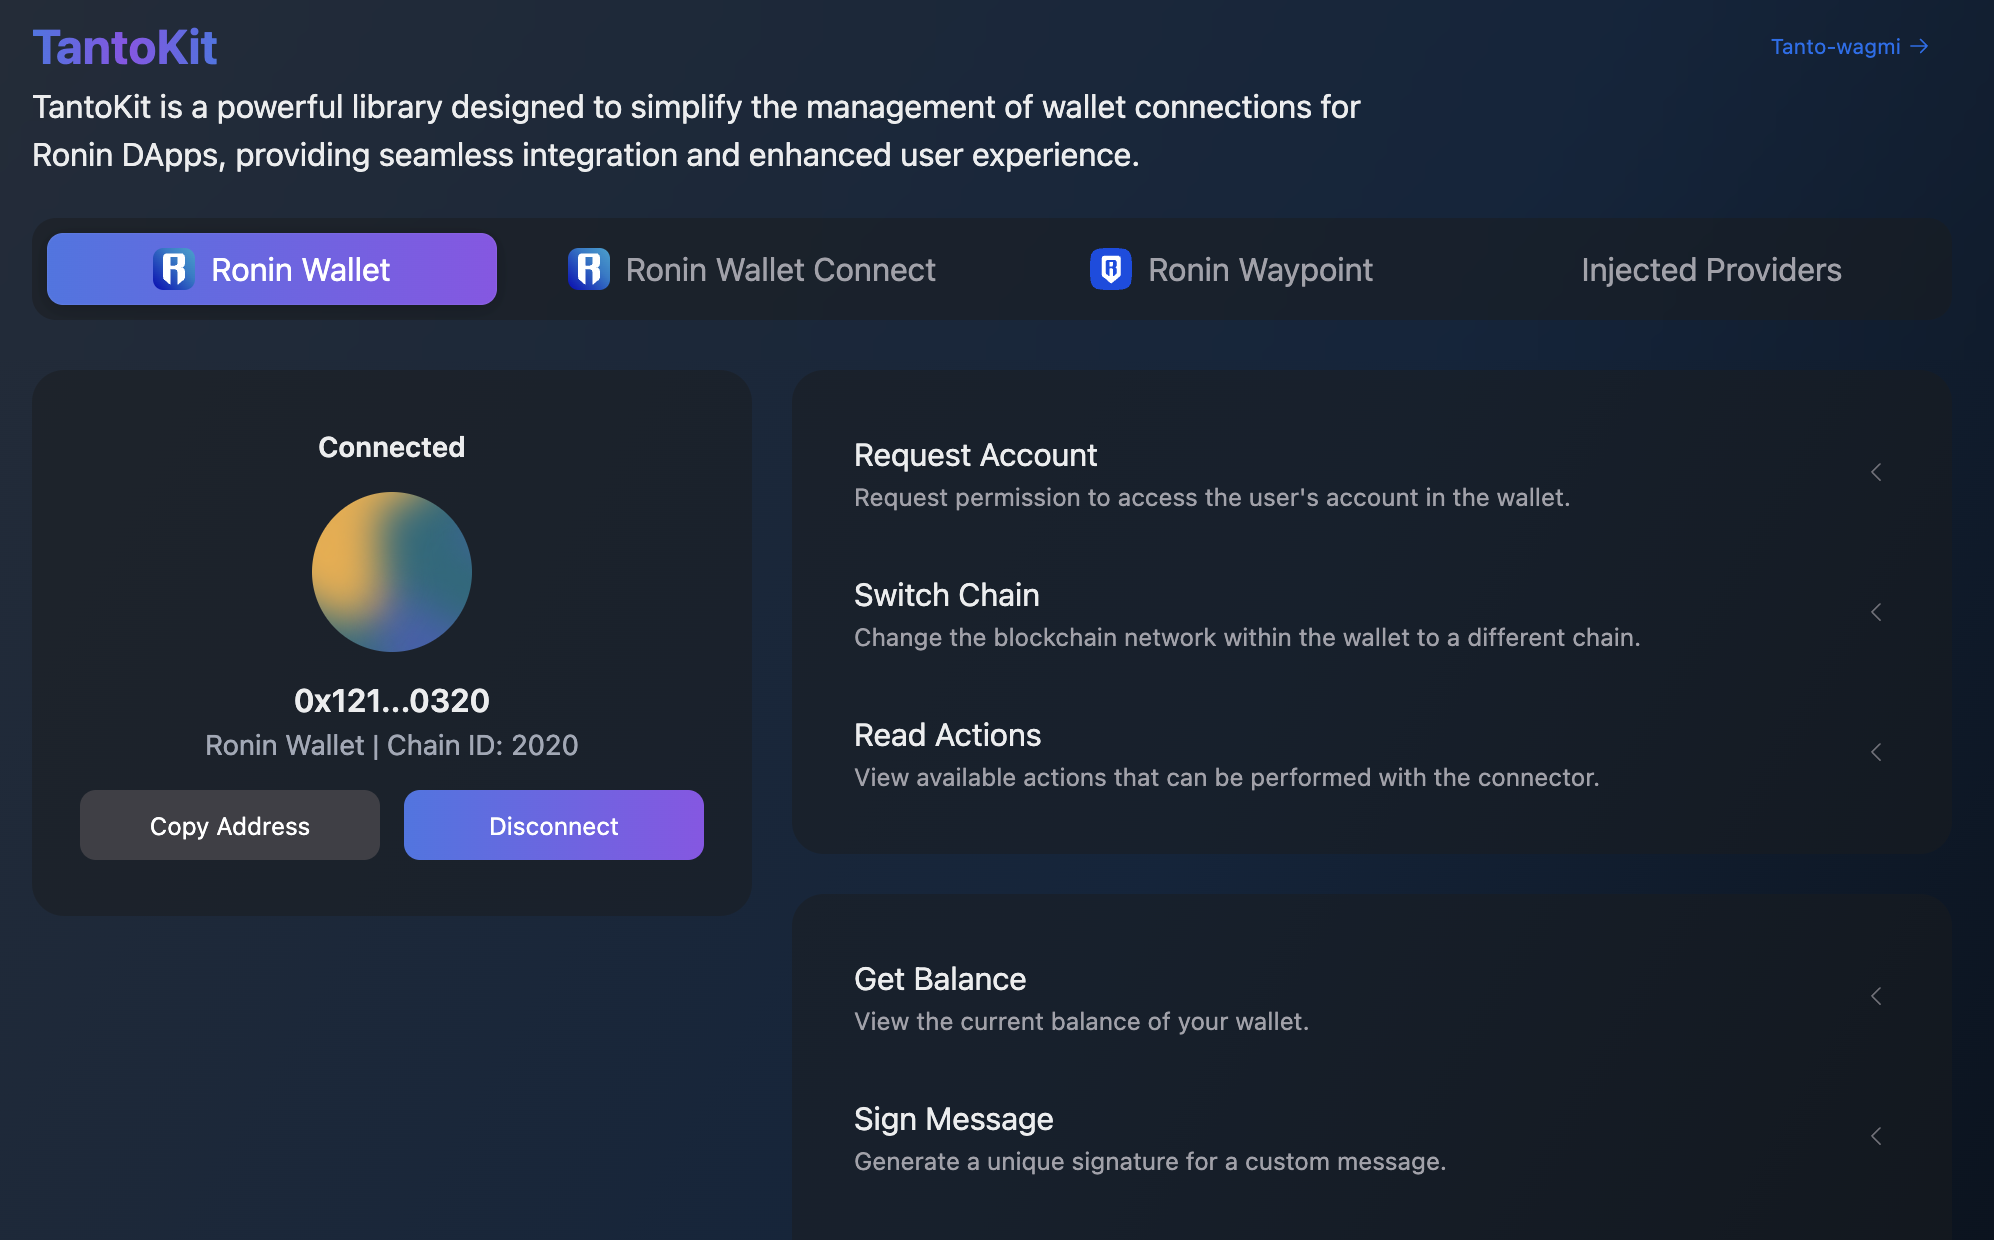Open the Ronin Waypoint tab

click(1232, 269)
